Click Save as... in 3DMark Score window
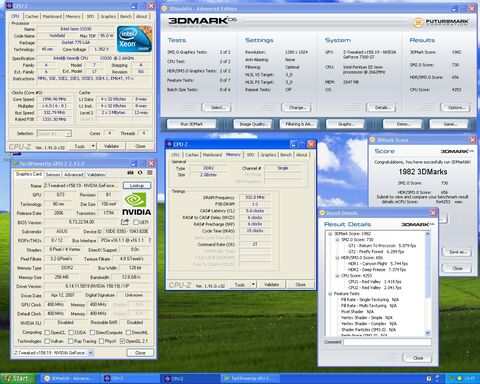This screenshot has height=384, width=480. [457, 252]
